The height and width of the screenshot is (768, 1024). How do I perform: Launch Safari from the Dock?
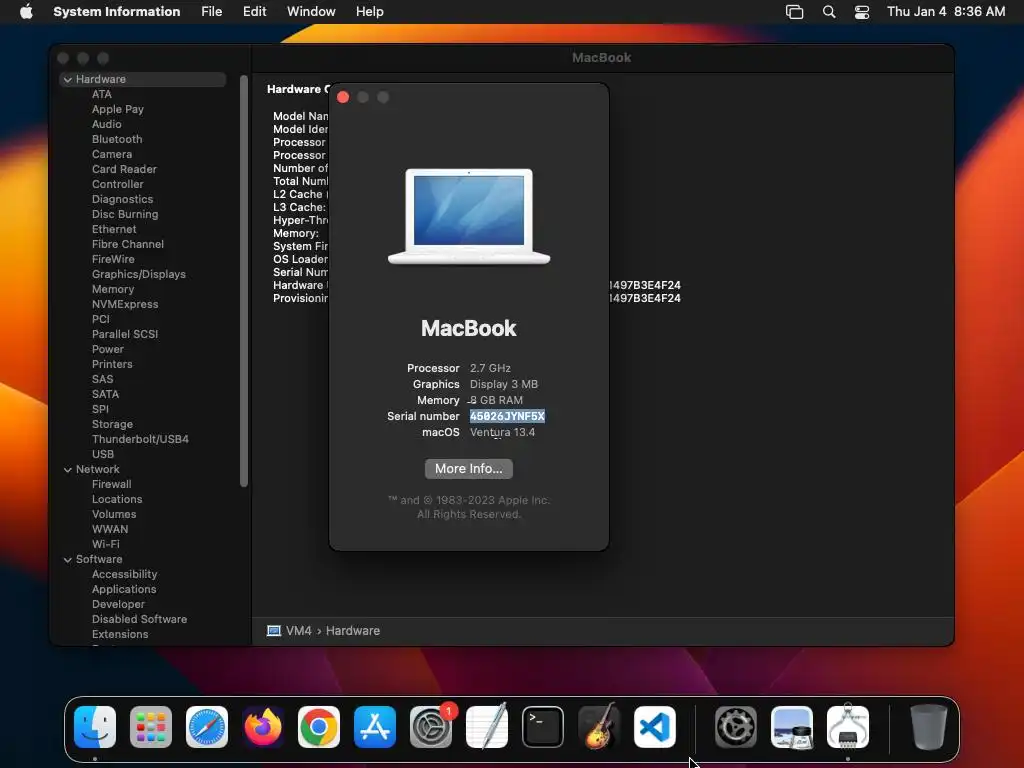coord(207,727)
